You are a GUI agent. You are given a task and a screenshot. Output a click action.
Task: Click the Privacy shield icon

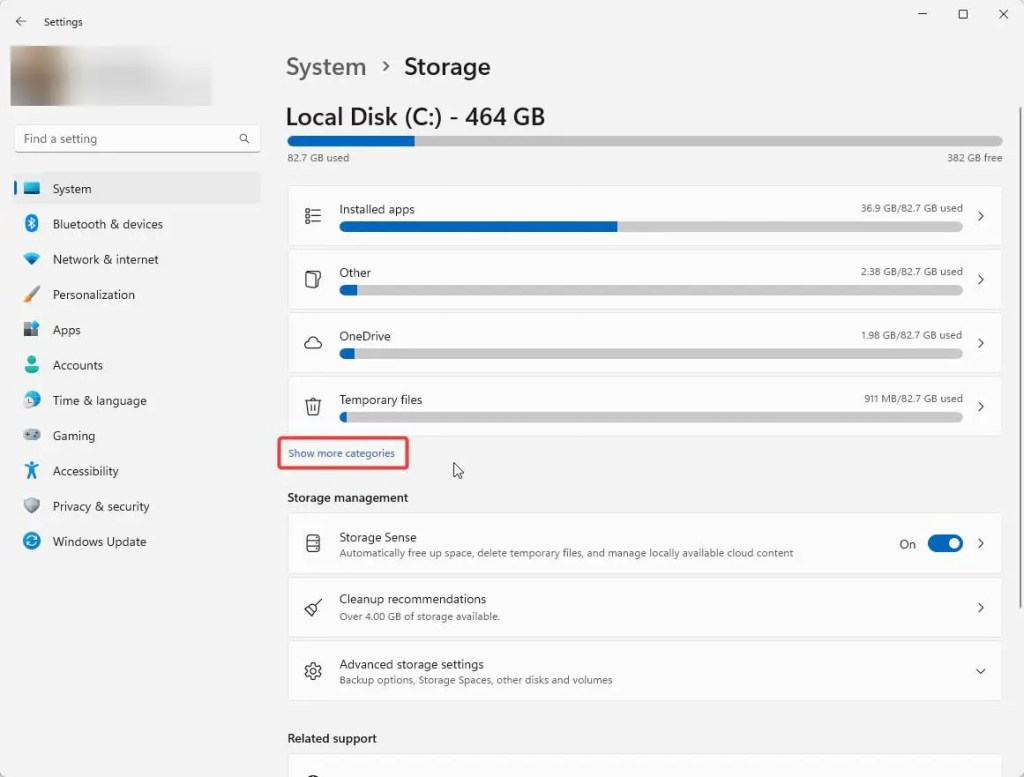(x=31, y=505)
